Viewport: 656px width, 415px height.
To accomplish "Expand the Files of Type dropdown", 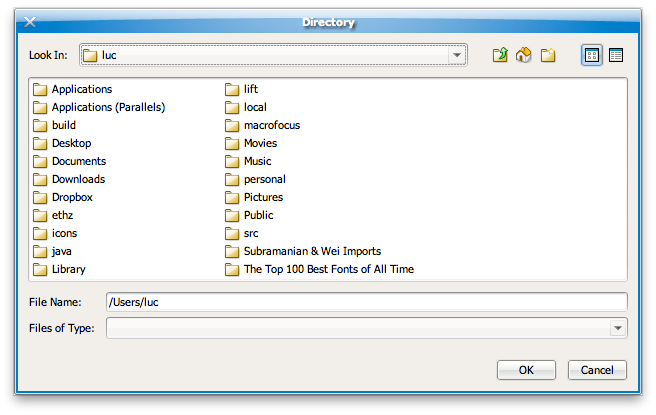I will point(617,328).
